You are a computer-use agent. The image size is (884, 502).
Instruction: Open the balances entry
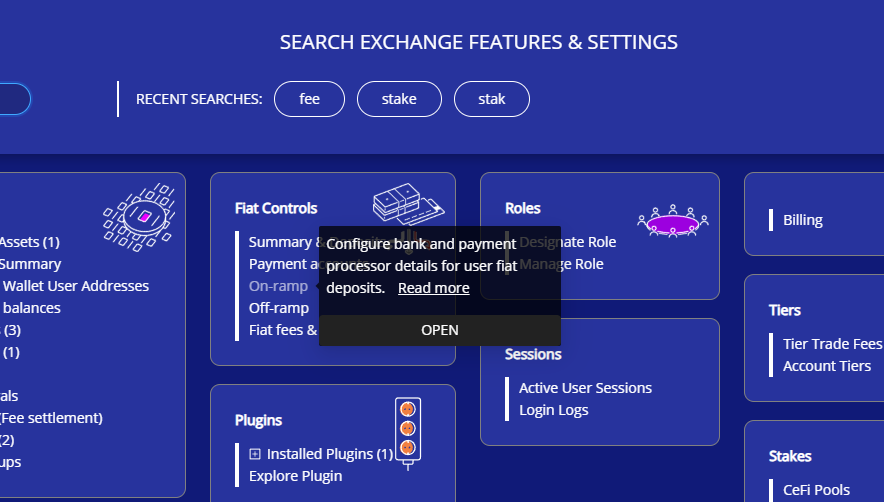(x=32, y=308)
